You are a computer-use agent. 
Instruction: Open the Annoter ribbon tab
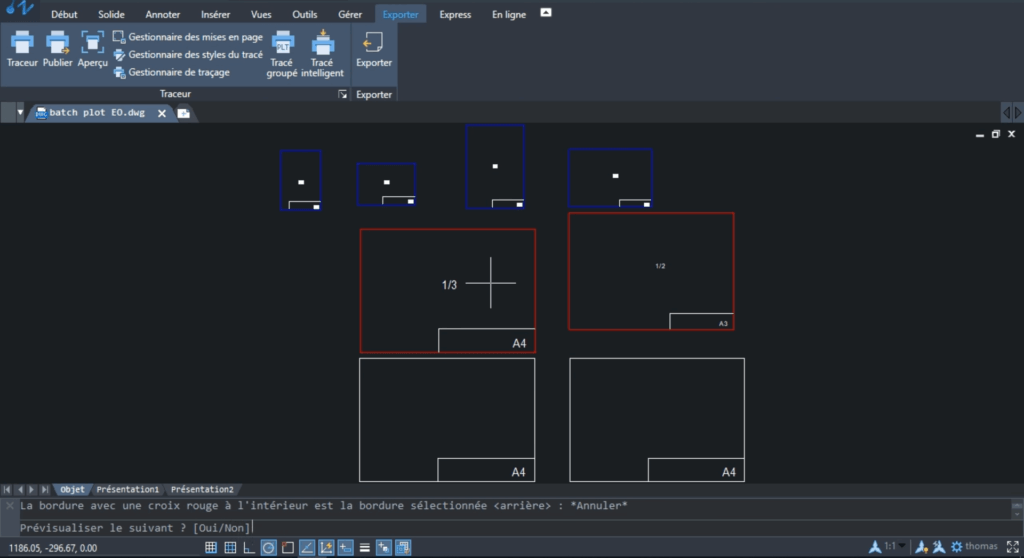[x=163, y=14]
